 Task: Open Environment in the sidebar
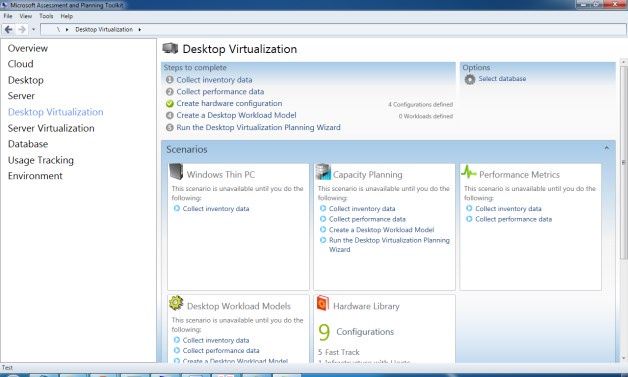point(35,176)
